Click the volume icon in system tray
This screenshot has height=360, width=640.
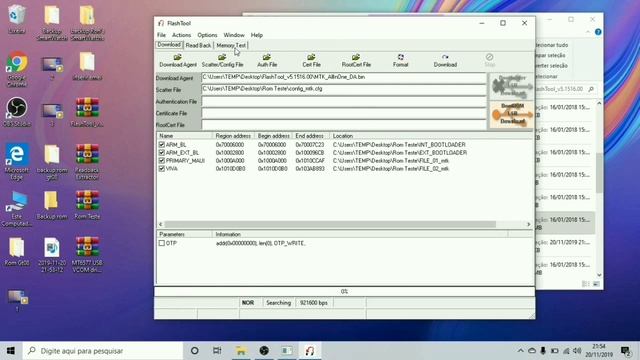tap(577, 351)
